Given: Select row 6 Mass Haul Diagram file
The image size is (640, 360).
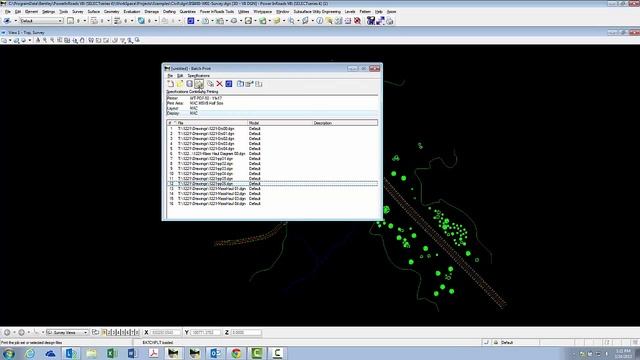Looking at the screenshot, I should click(x=272, y=153).
